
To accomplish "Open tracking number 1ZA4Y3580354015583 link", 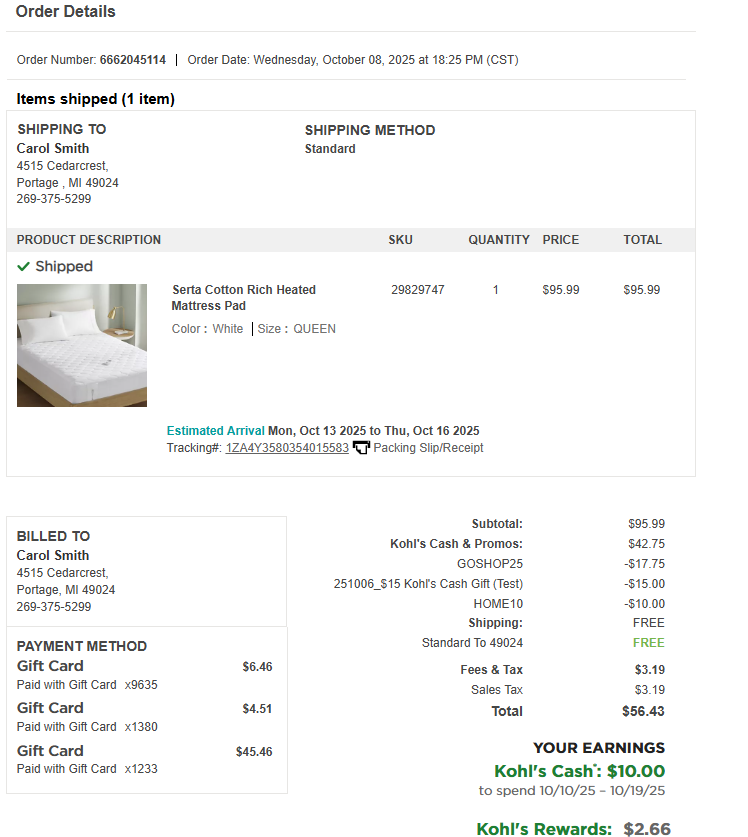I will pos(287,448).
